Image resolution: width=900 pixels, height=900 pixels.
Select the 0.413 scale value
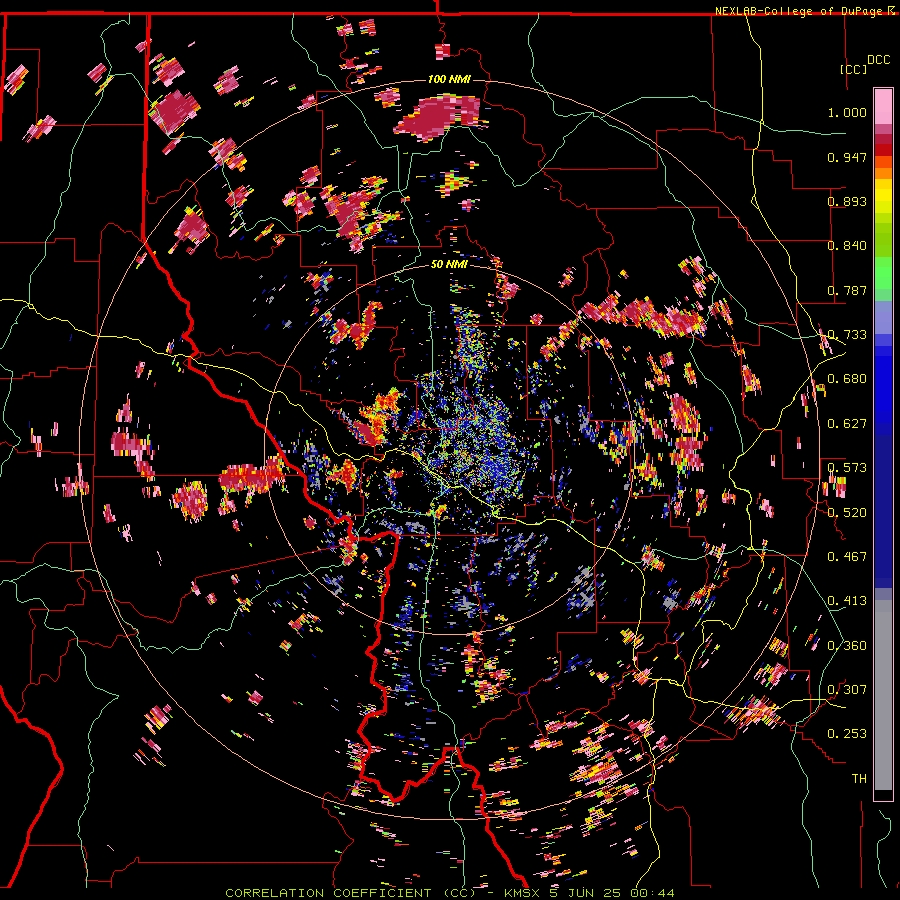coord(847,601)
